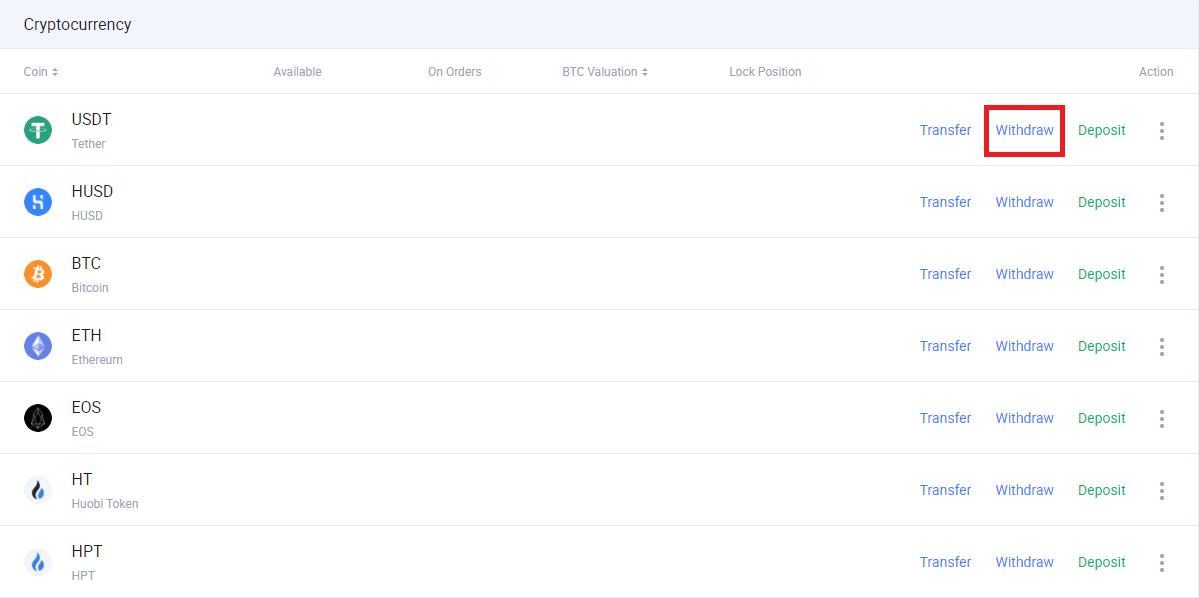Select the Huobi Token subtitle text
Screen dimensions: 1199x598
pos(106,503)
